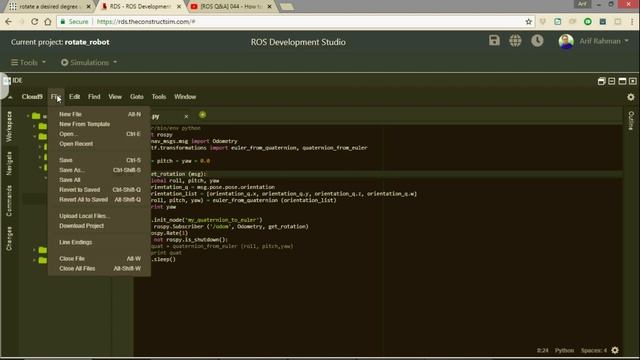Switch to Commands side panel
This screenshot has height=360, width=640.
click(9, 200)
